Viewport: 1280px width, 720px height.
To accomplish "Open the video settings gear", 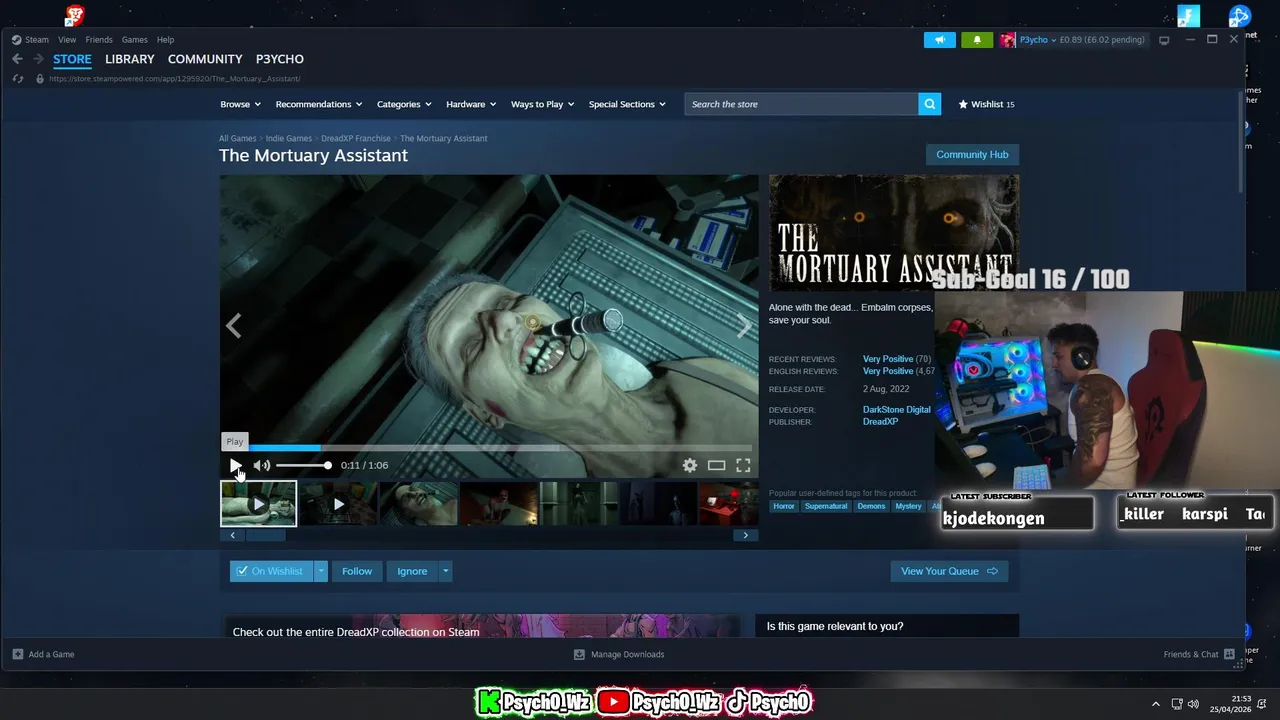I will point(690,465).
